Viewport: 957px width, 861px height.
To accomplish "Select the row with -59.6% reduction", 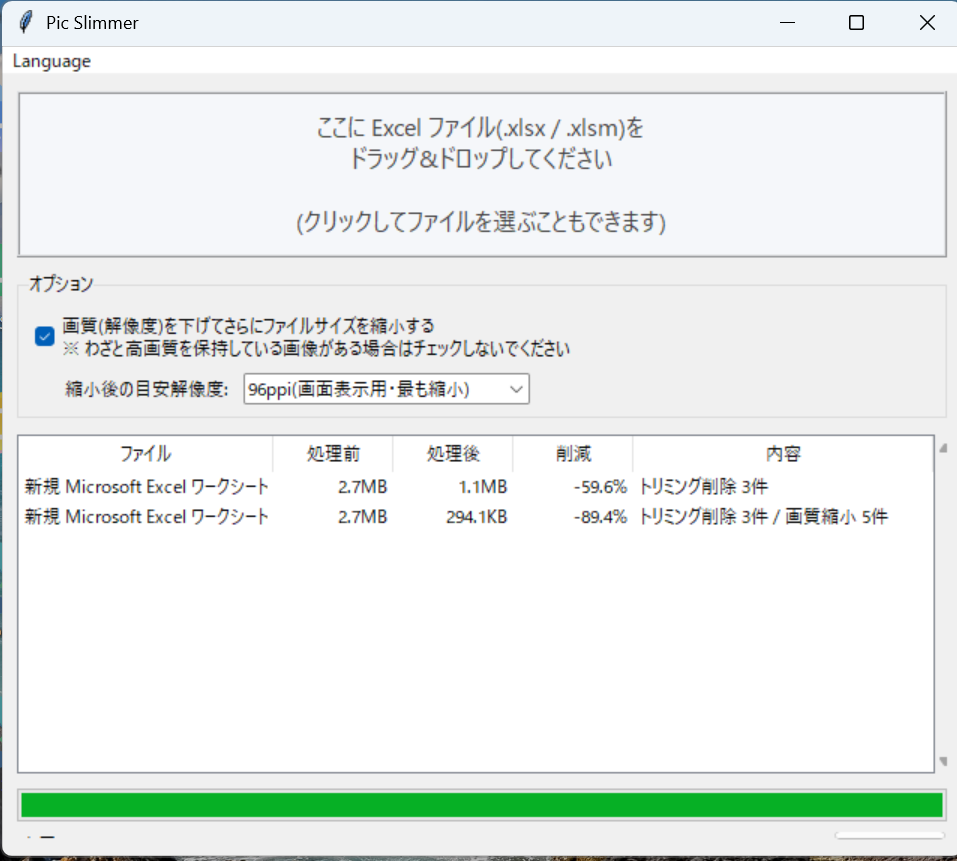I will tap(476, 486).
